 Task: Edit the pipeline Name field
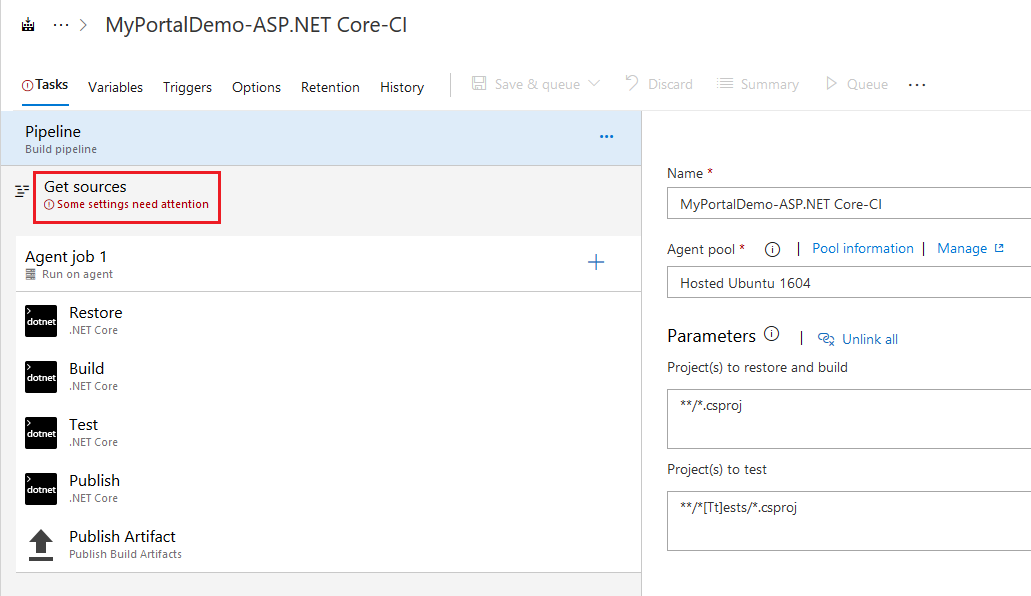click(849, 203)
